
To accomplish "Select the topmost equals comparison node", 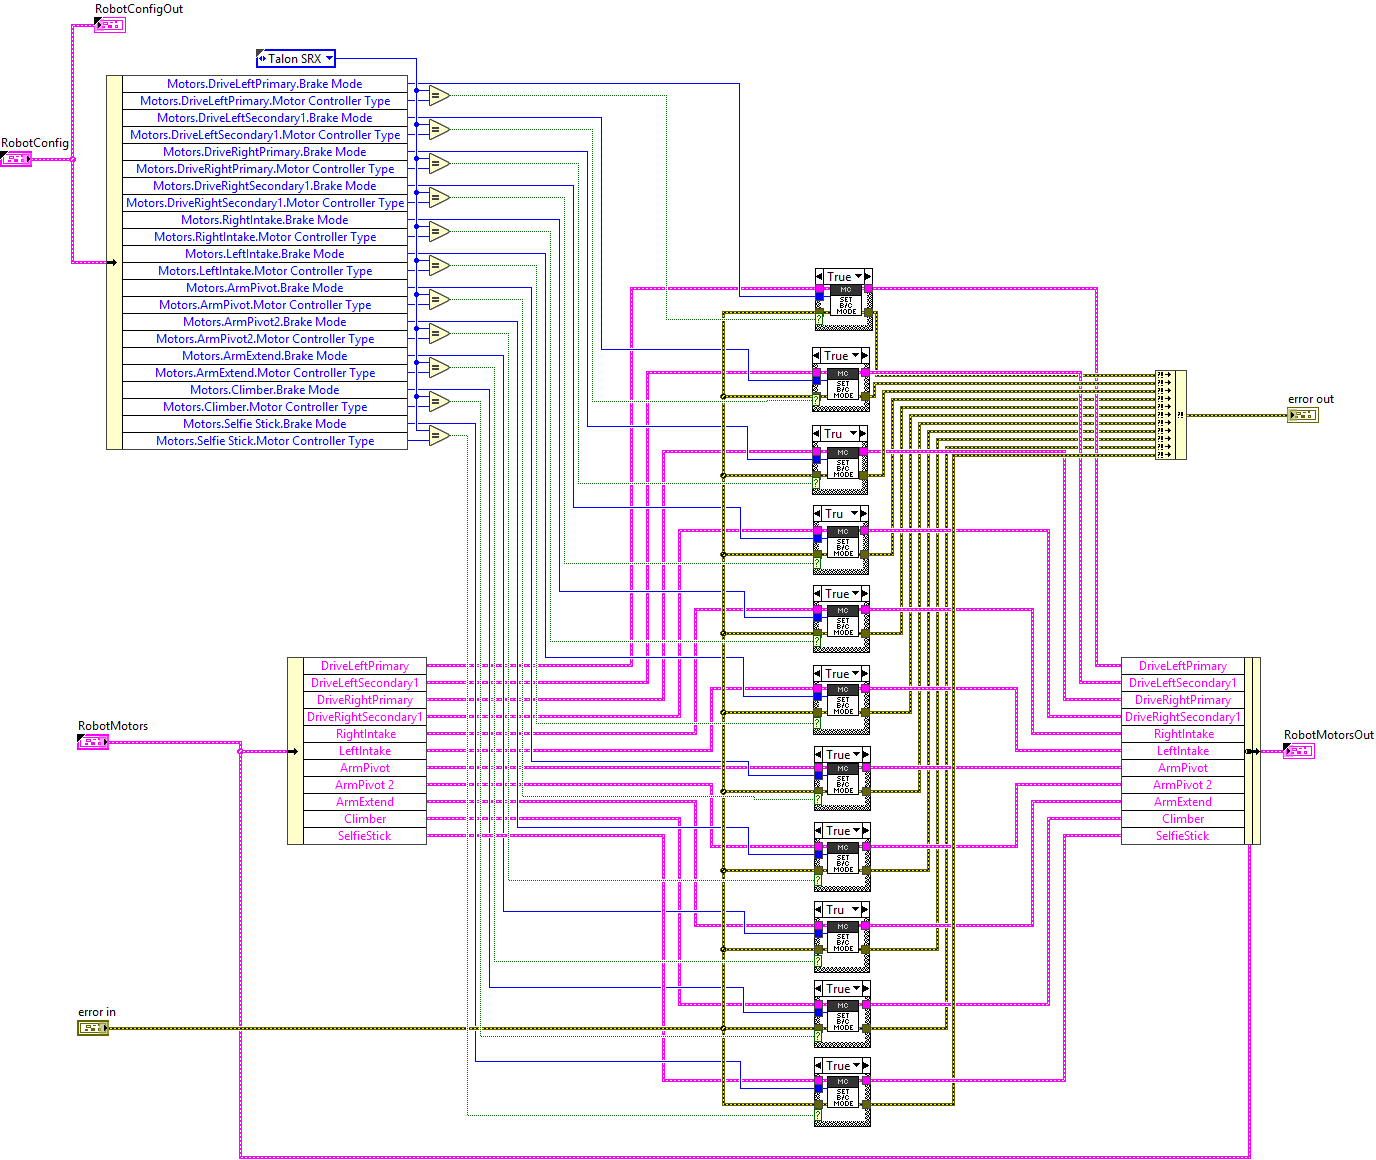I will 438,95.
